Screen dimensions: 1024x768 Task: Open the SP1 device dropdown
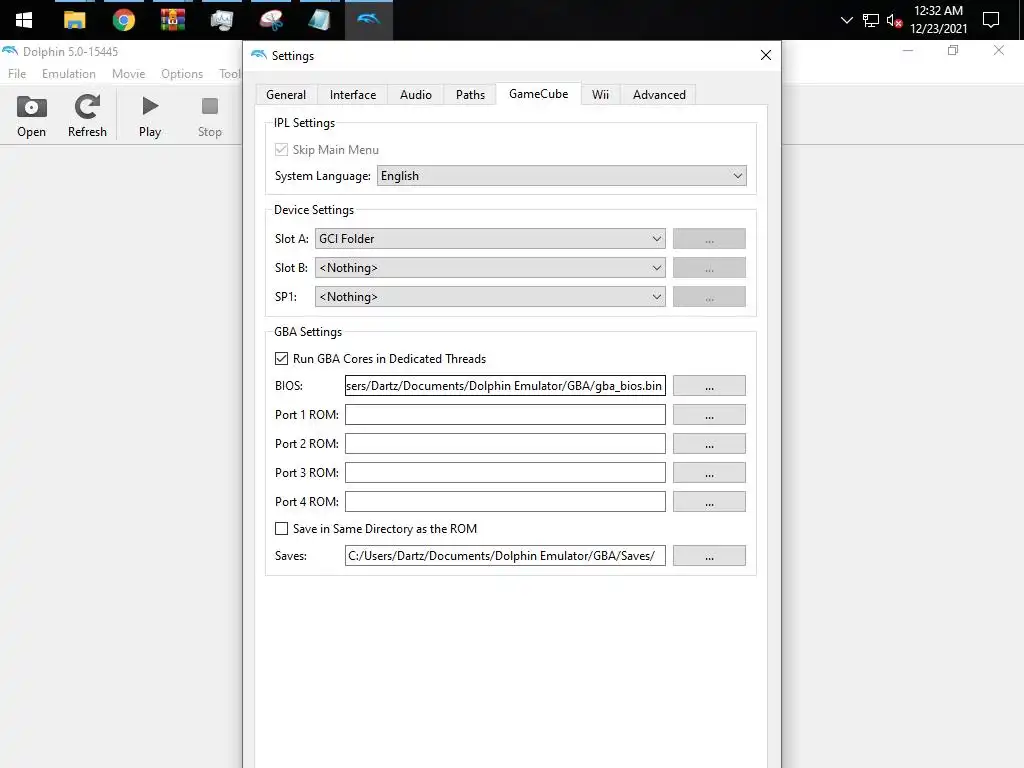490,296
